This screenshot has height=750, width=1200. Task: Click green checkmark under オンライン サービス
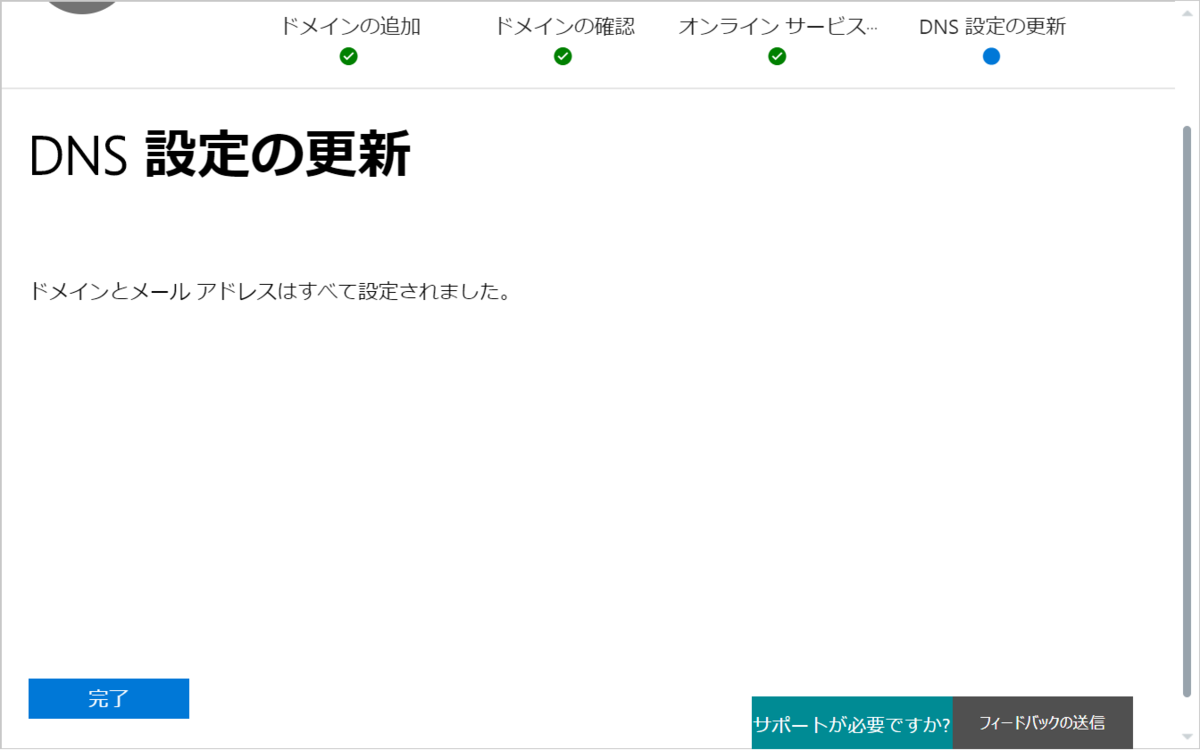(777, 56)
